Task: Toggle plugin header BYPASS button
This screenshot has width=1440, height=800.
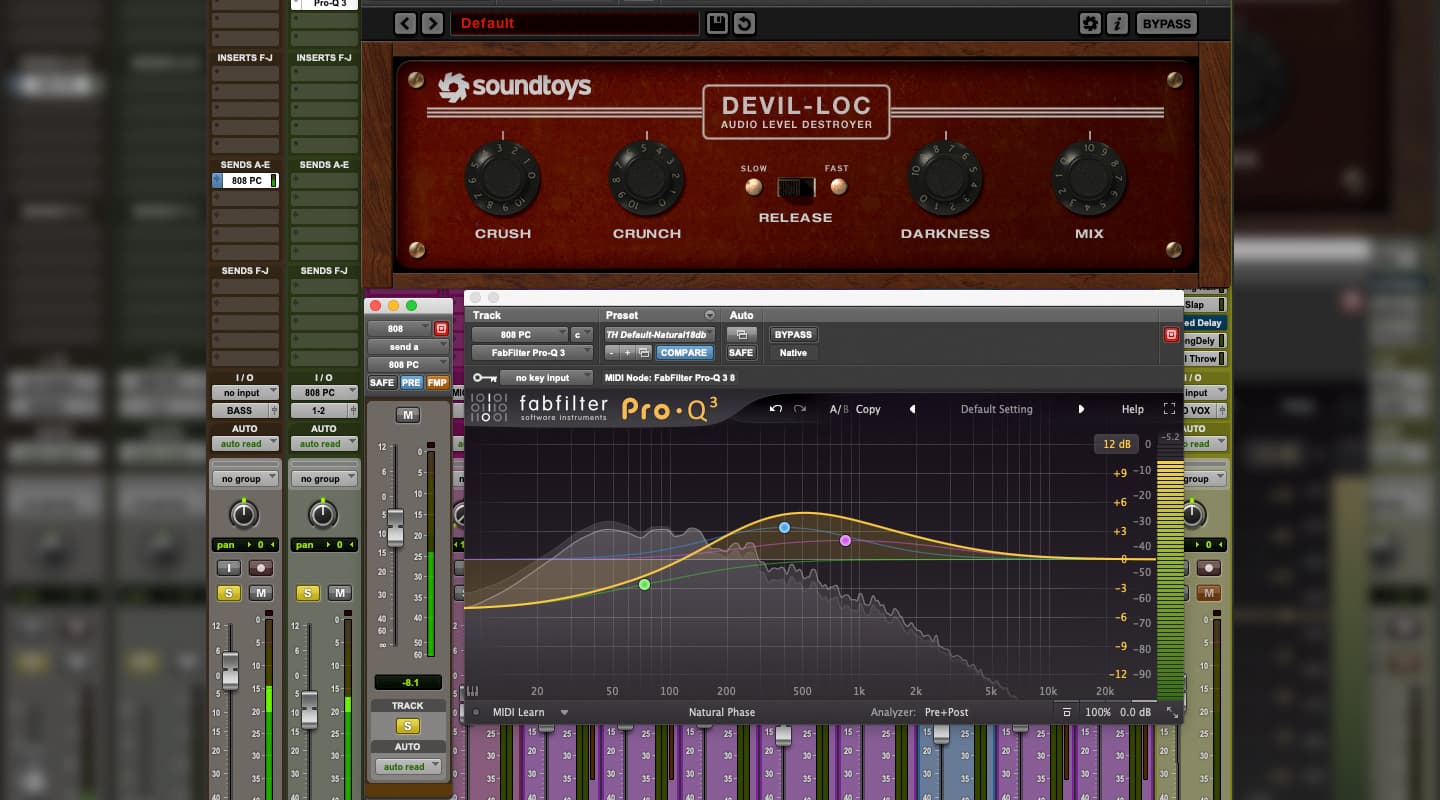Action: click(793, 335)
